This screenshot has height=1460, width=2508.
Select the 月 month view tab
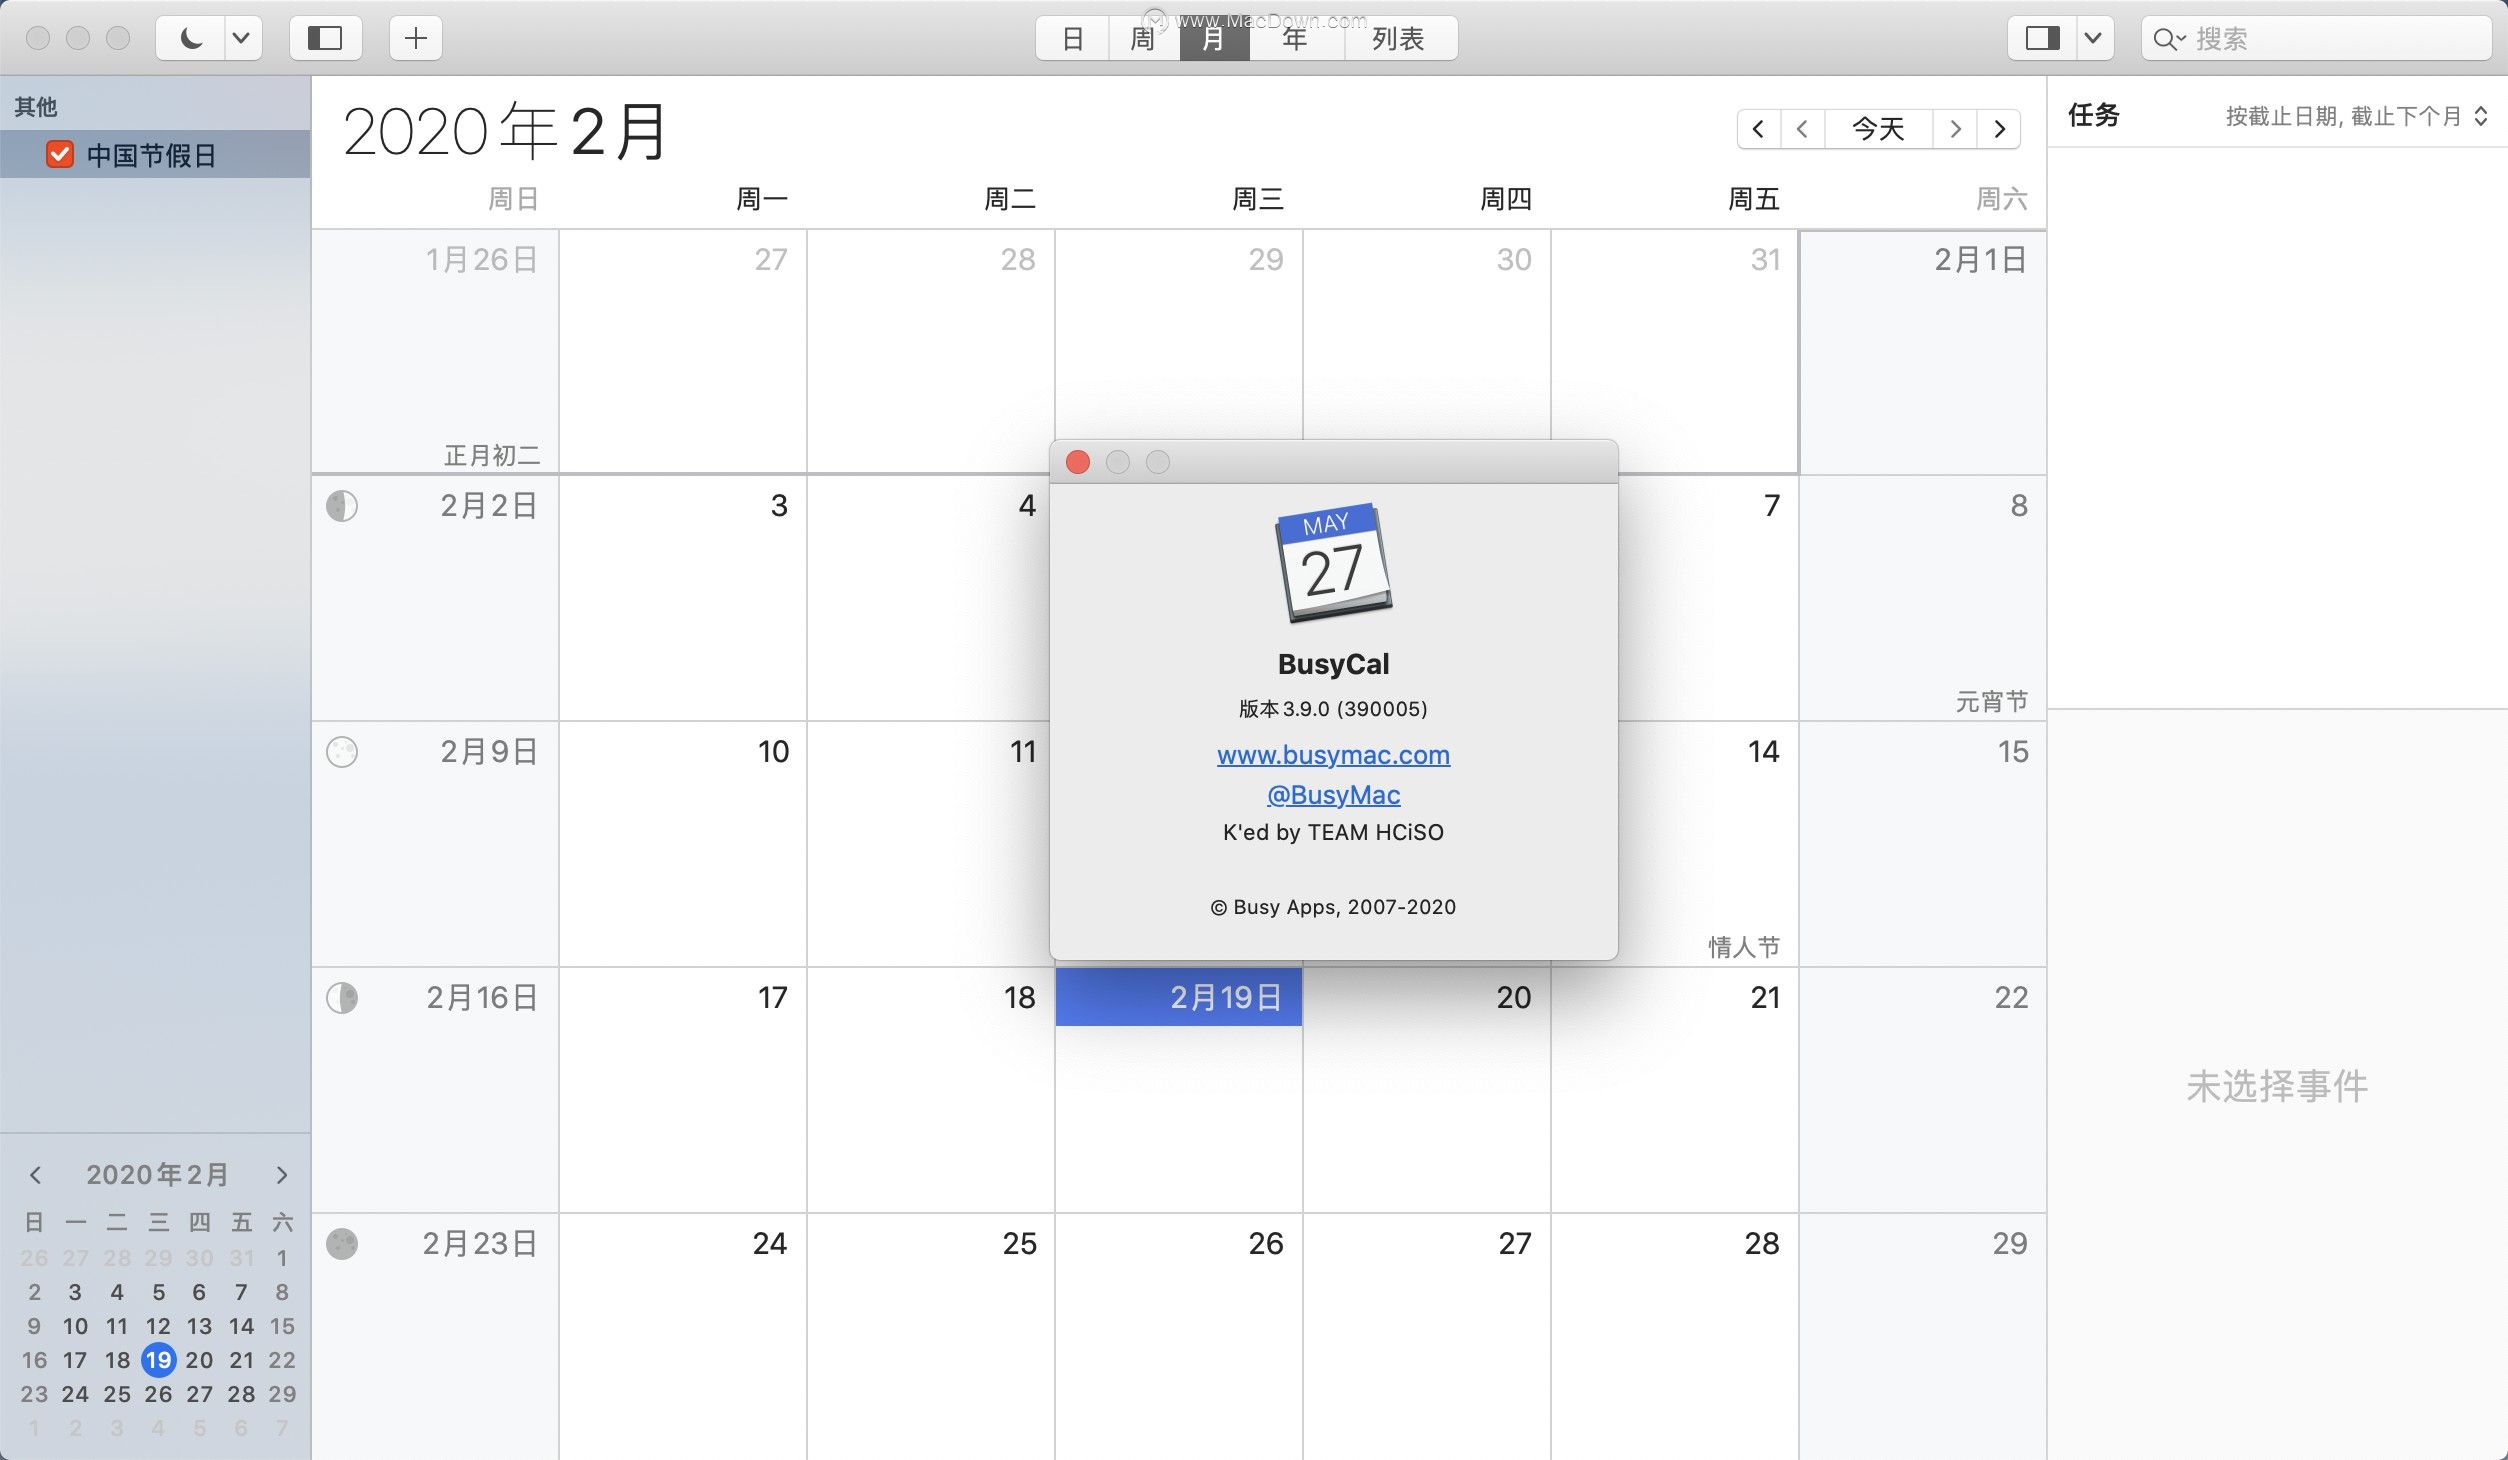click(x=1214, y=38)
